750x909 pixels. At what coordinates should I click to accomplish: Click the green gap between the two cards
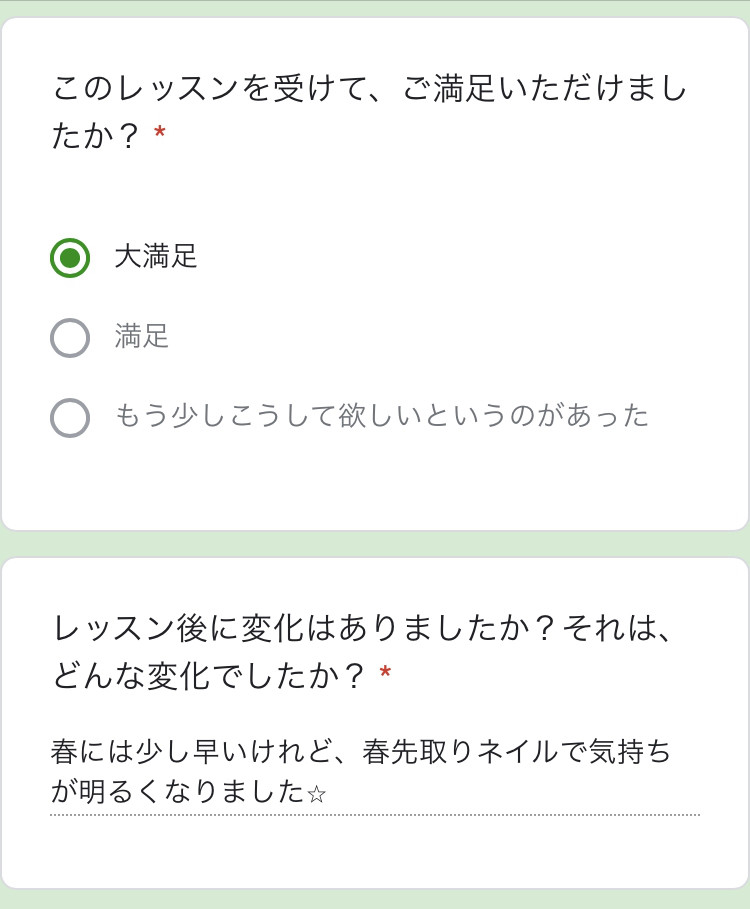[375, 544]
